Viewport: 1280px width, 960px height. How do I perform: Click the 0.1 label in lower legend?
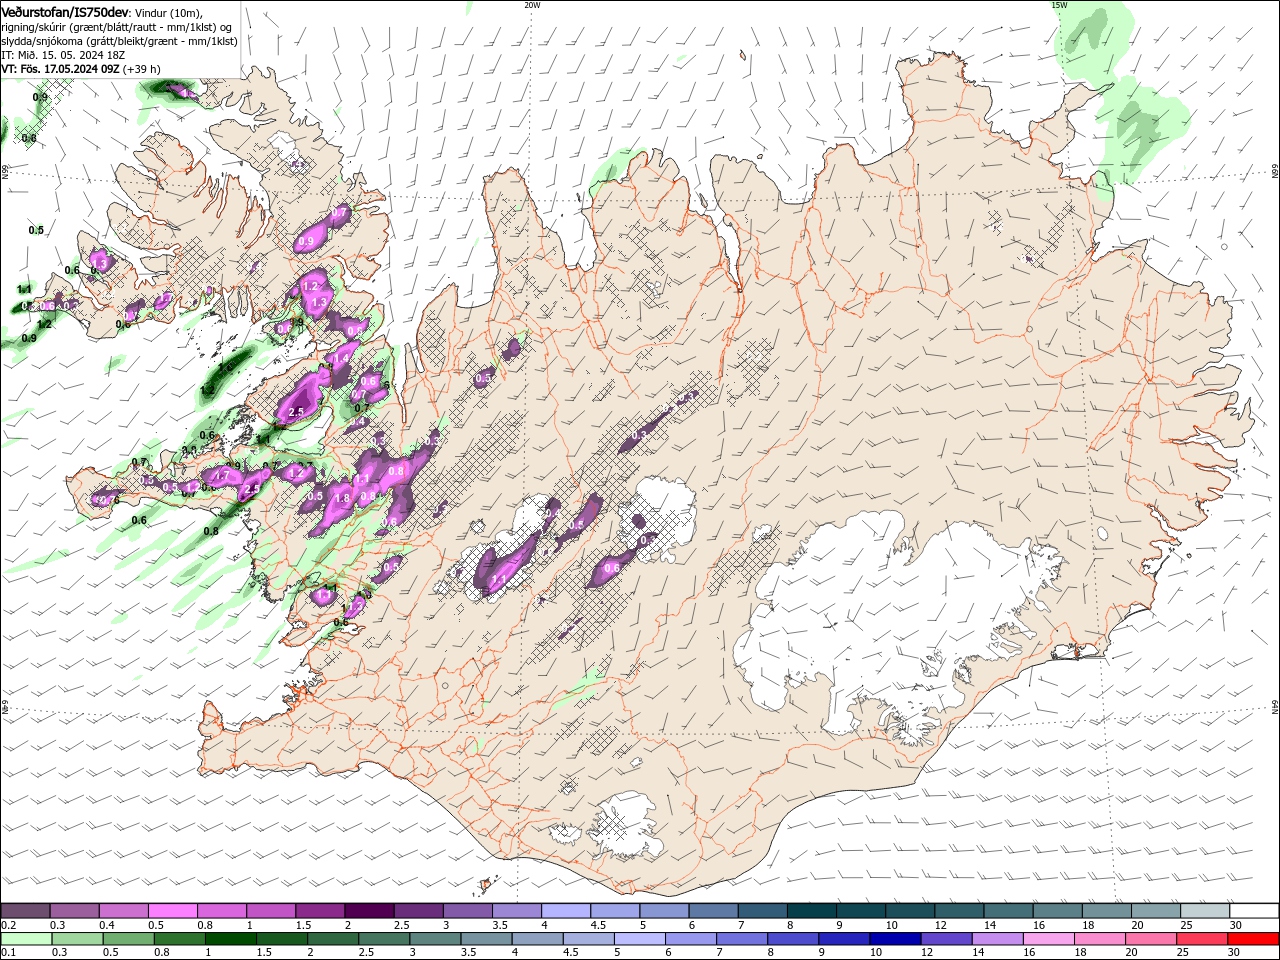pyautogui.click(x=7, y=953)
